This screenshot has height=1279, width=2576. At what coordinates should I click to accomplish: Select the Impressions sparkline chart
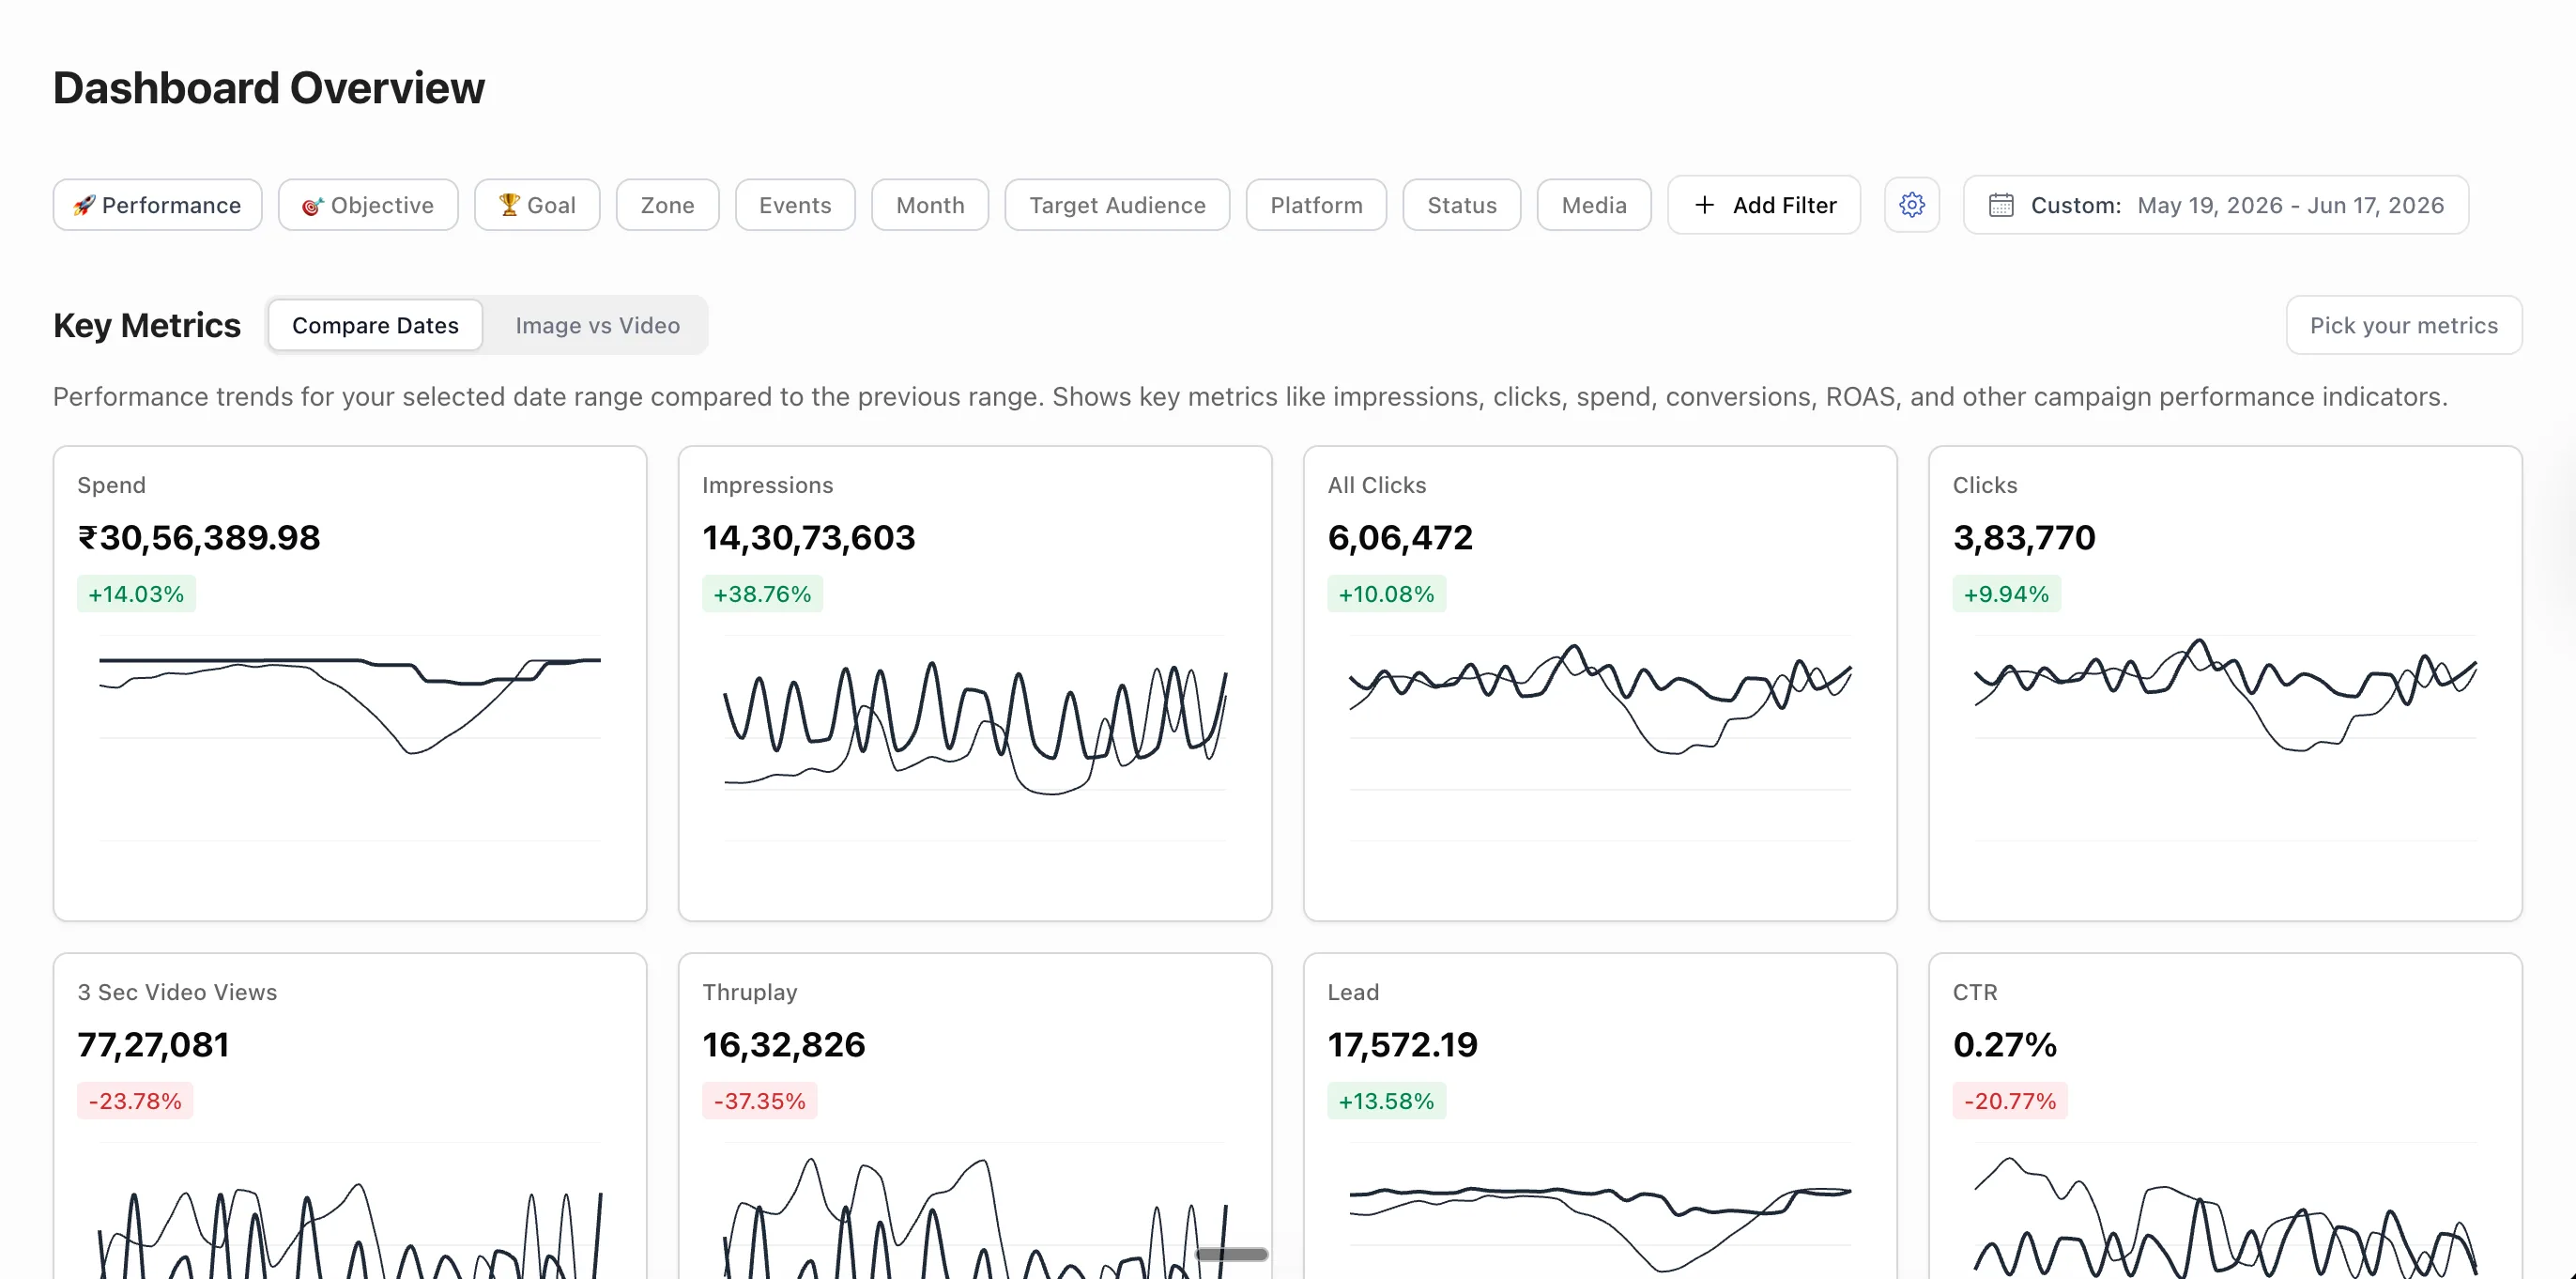pyautogui.click(x=975, y=738)
